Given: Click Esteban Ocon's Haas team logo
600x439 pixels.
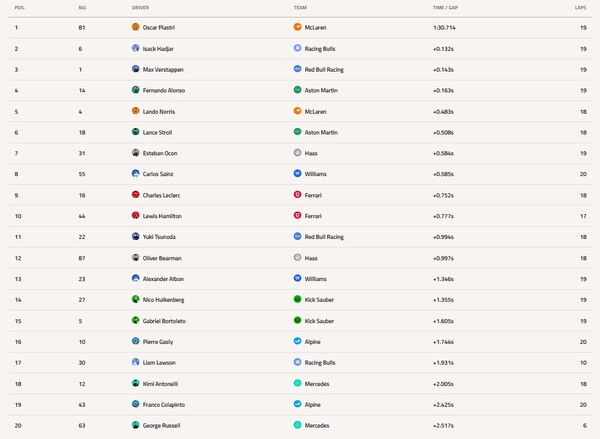Looking at the screenshot, I should click(297, 152).
